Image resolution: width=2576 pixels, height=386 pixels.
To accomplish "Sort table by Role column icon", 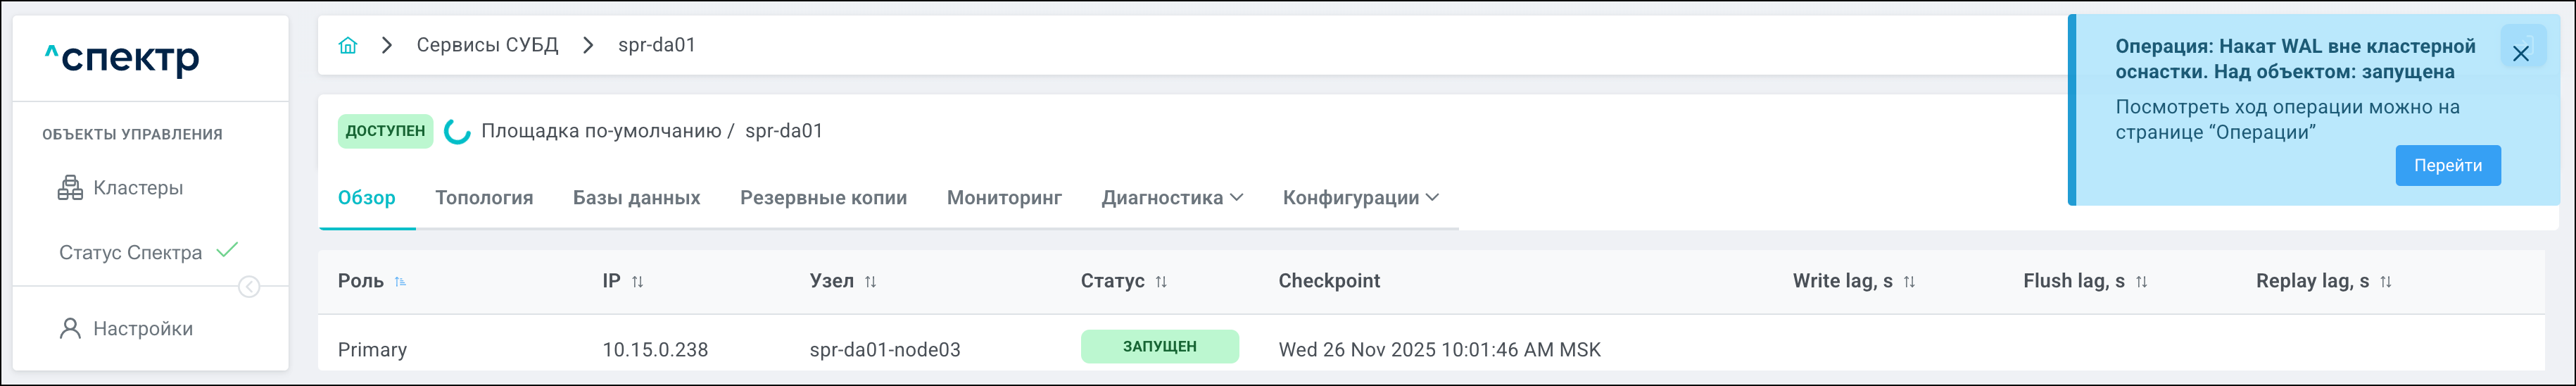I will coord(400,282).
